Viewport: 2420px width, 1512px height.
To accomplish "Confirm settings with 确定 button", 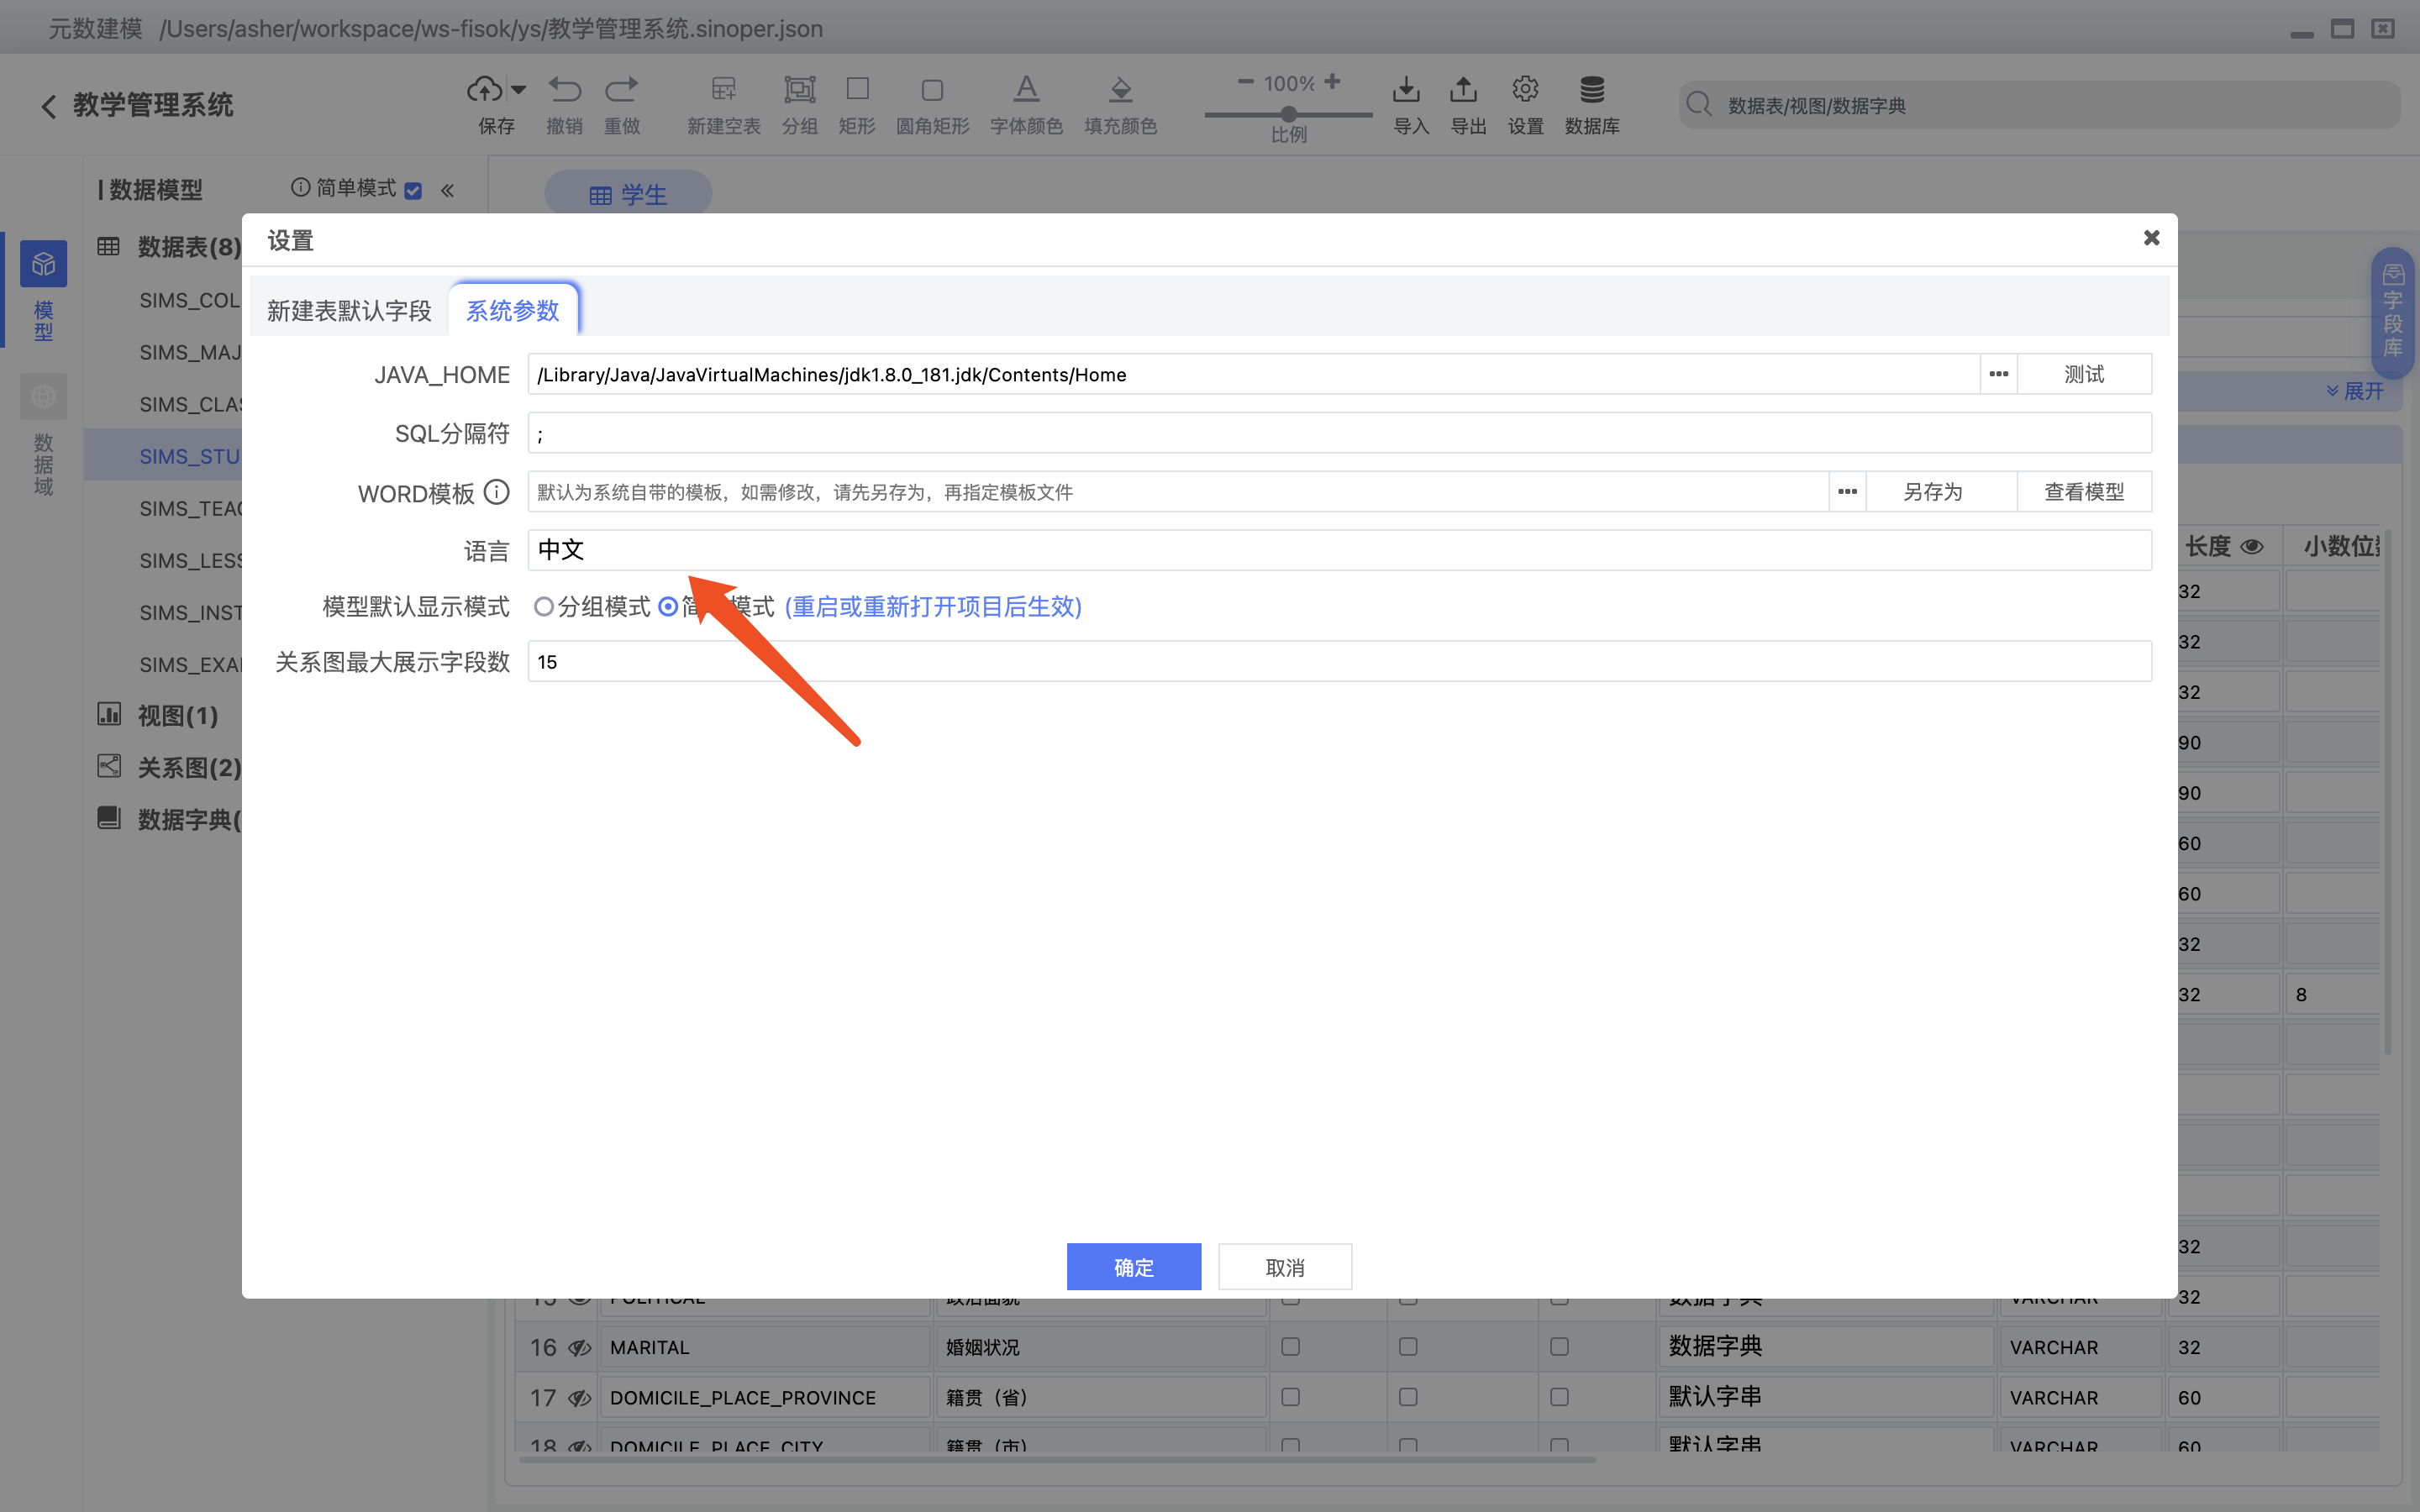I will [x=1133, y=1266].
